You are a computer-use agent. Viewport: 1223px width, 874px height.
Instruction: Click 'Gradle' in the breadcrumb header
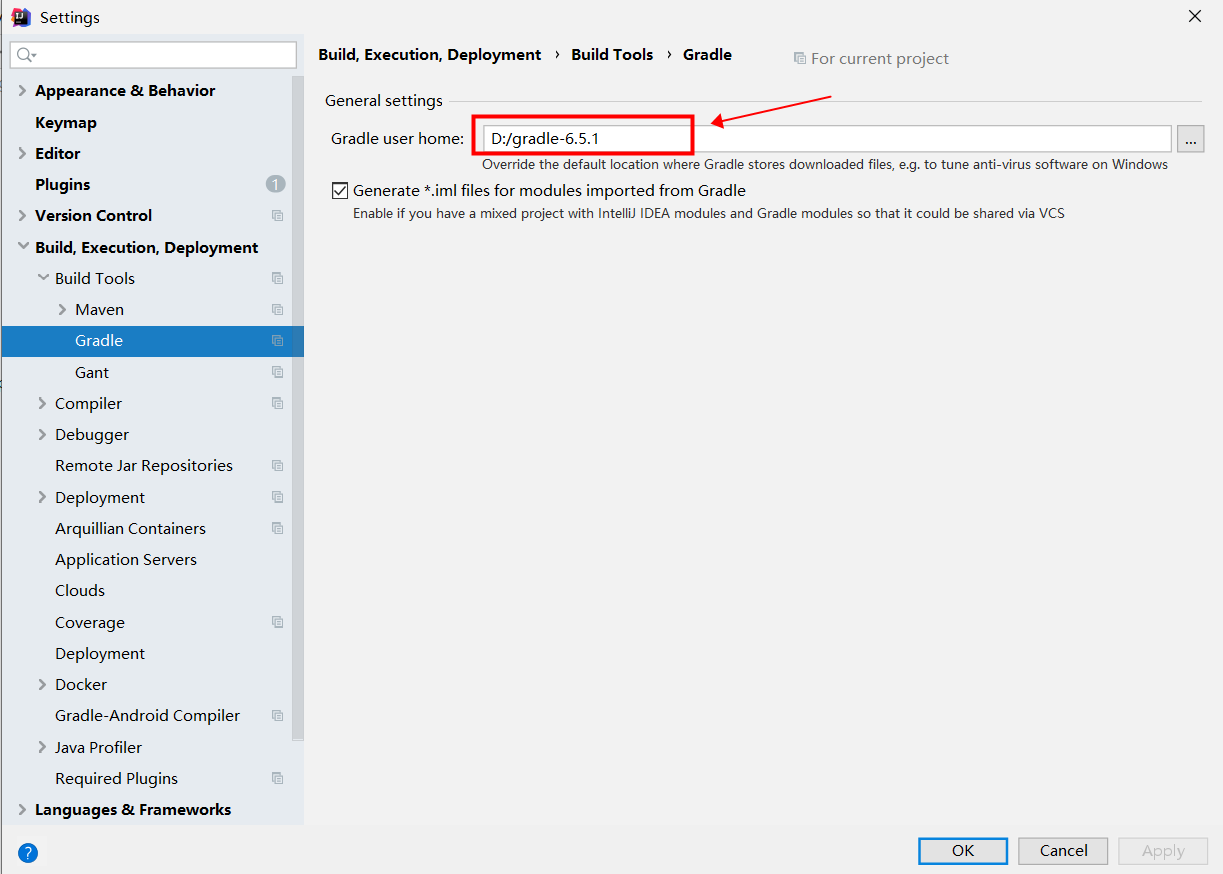pyautogui.click(x=708, y=55)
